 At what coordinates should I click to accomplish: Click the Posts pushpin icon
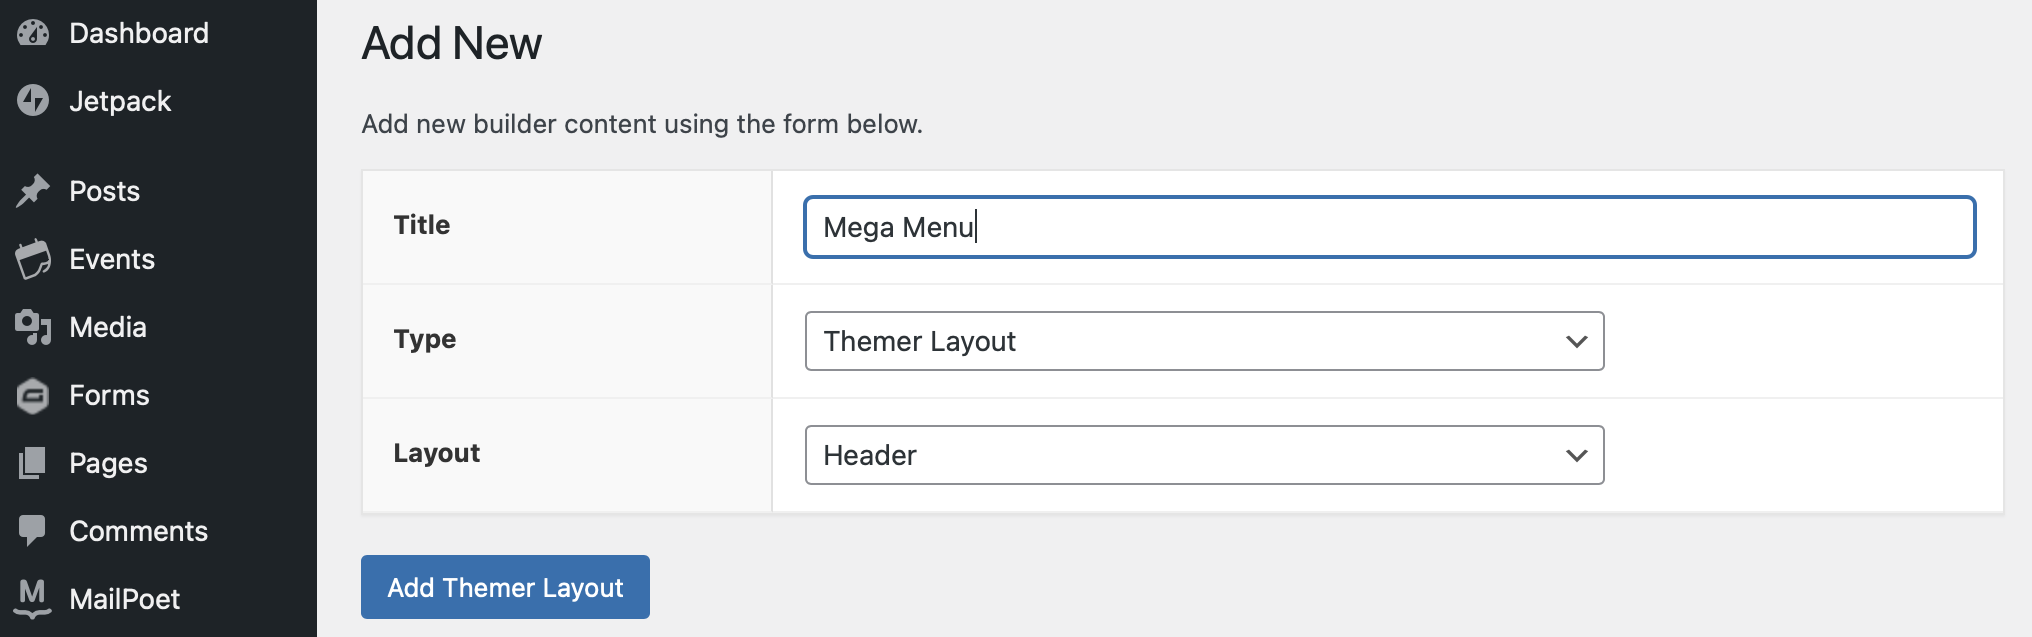[33, 191]
